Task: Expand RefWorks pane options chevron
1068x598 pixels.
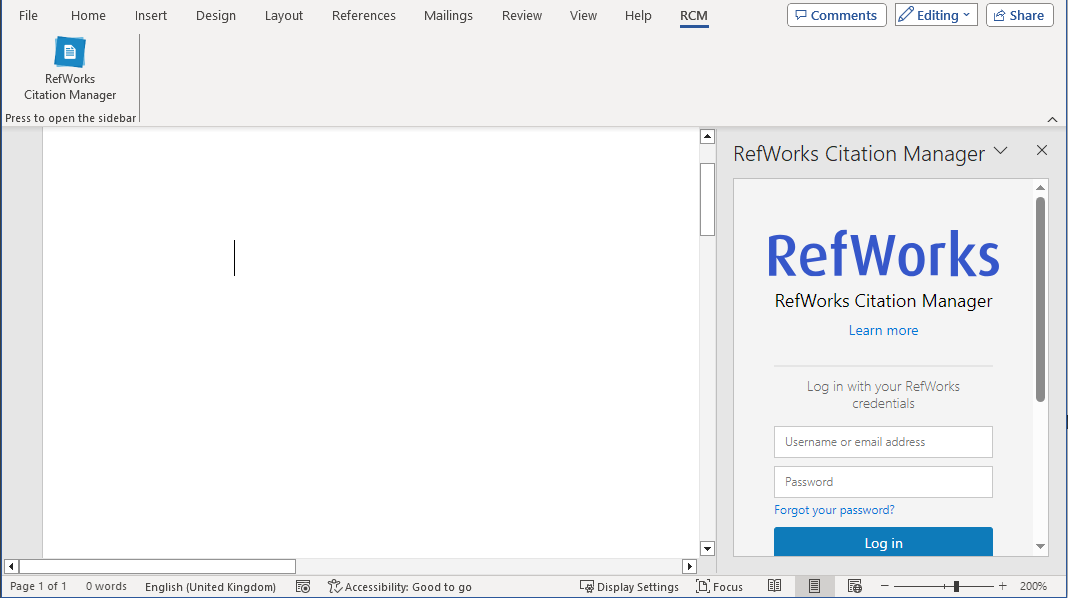Action: (x=1001, y=151)
